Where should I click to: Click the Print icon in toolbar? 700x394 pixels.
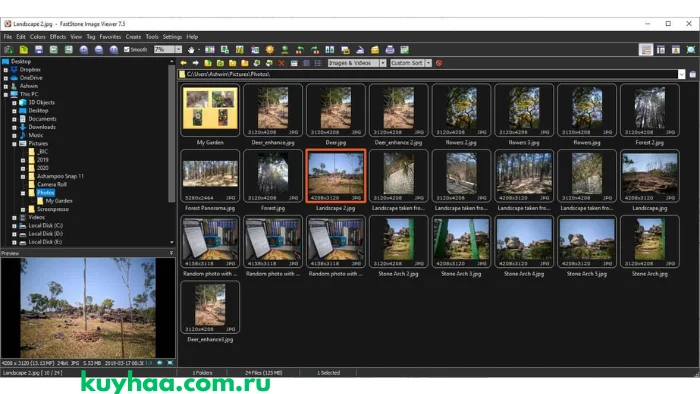pyautogui.click(x=390, y=50)
